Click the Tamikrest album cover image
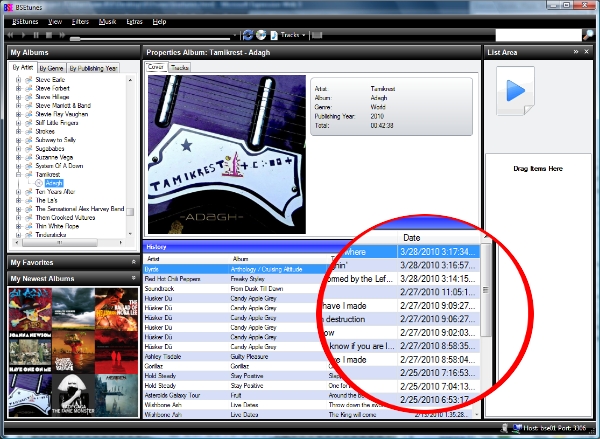Screen dimensions: 600x439 click(227, 154)
